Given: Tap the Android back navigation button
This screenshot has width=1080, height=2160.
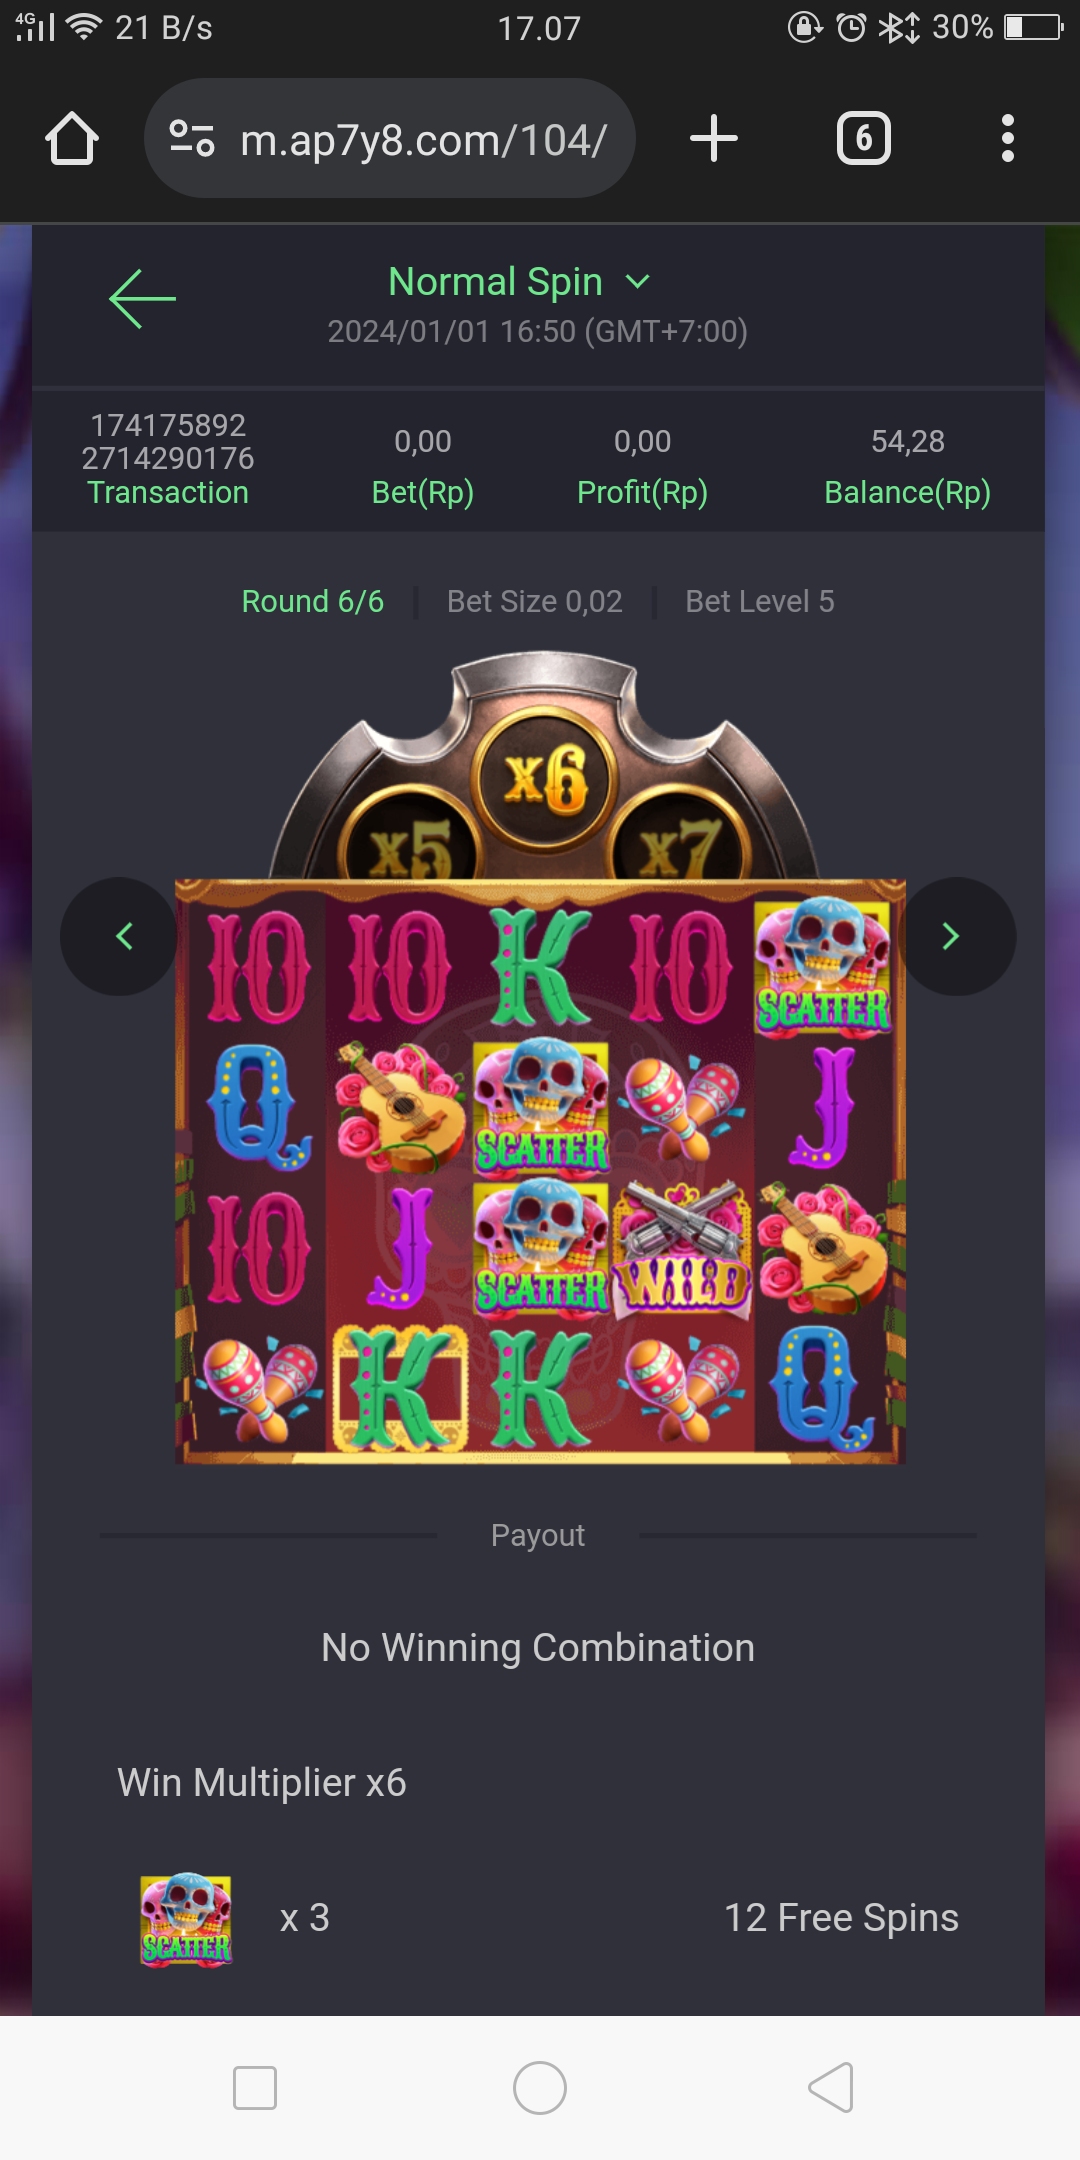Looking at the screenshot, I should coord(830,2087).
